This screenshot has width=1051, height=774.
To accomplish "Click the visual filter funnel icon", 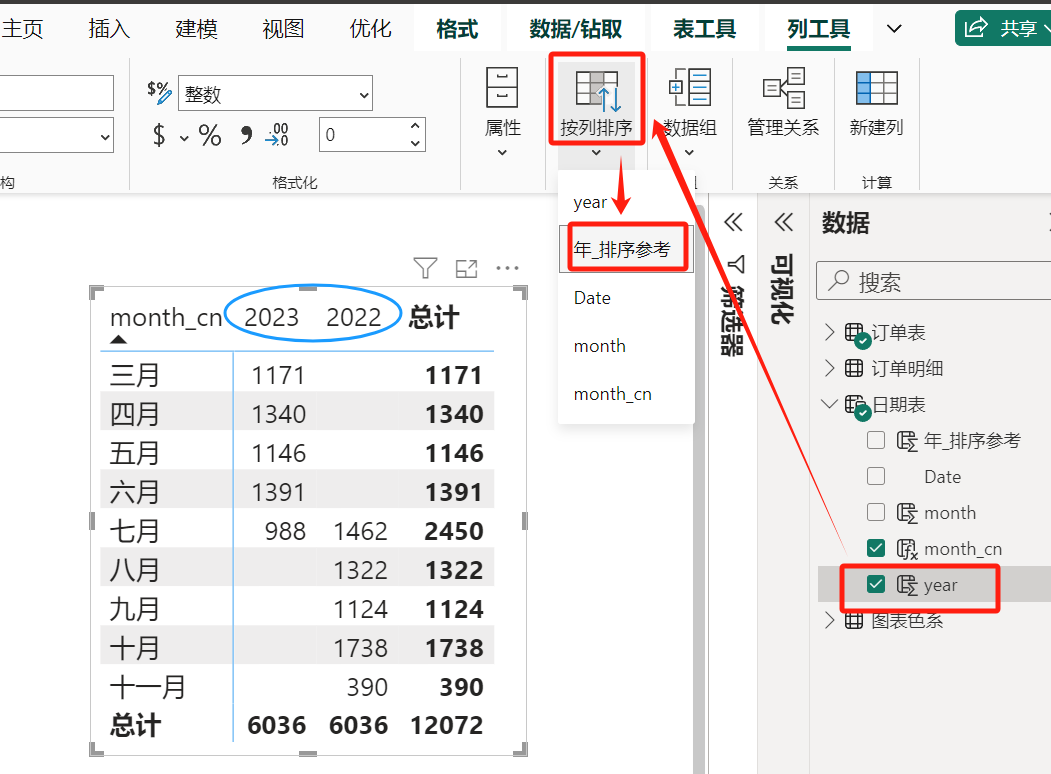I will click(x=425, y=268).
